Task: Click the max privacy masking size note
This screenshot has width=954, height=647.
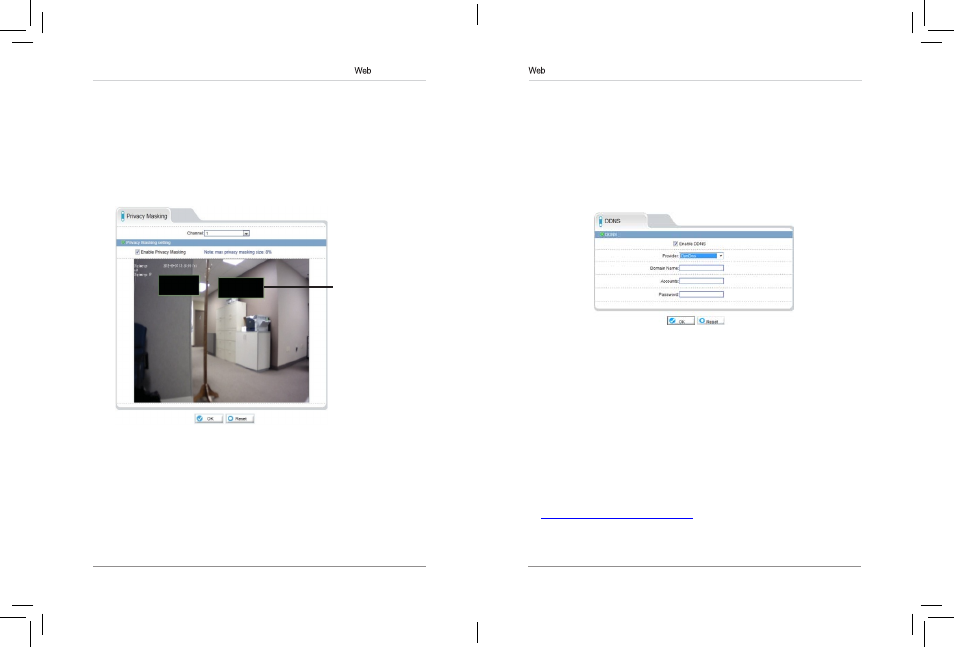Action: [x=238, y=252]
